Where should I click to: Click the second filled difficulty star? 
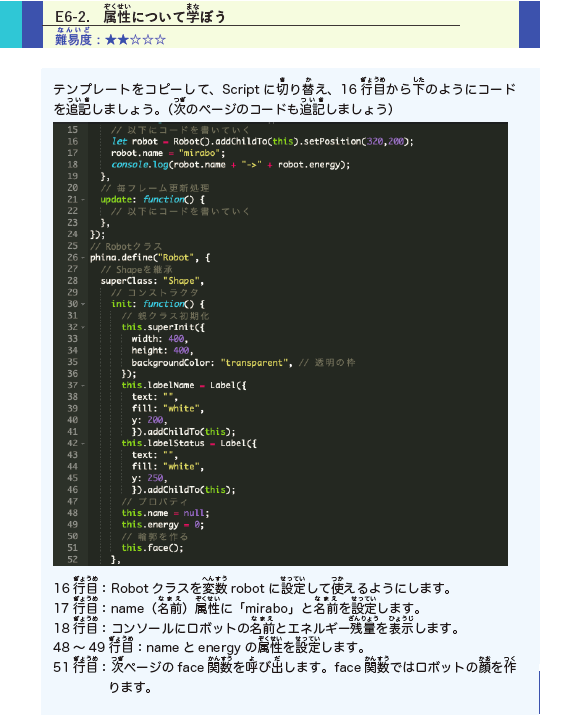pyautogui.click(x=123, y=40)
